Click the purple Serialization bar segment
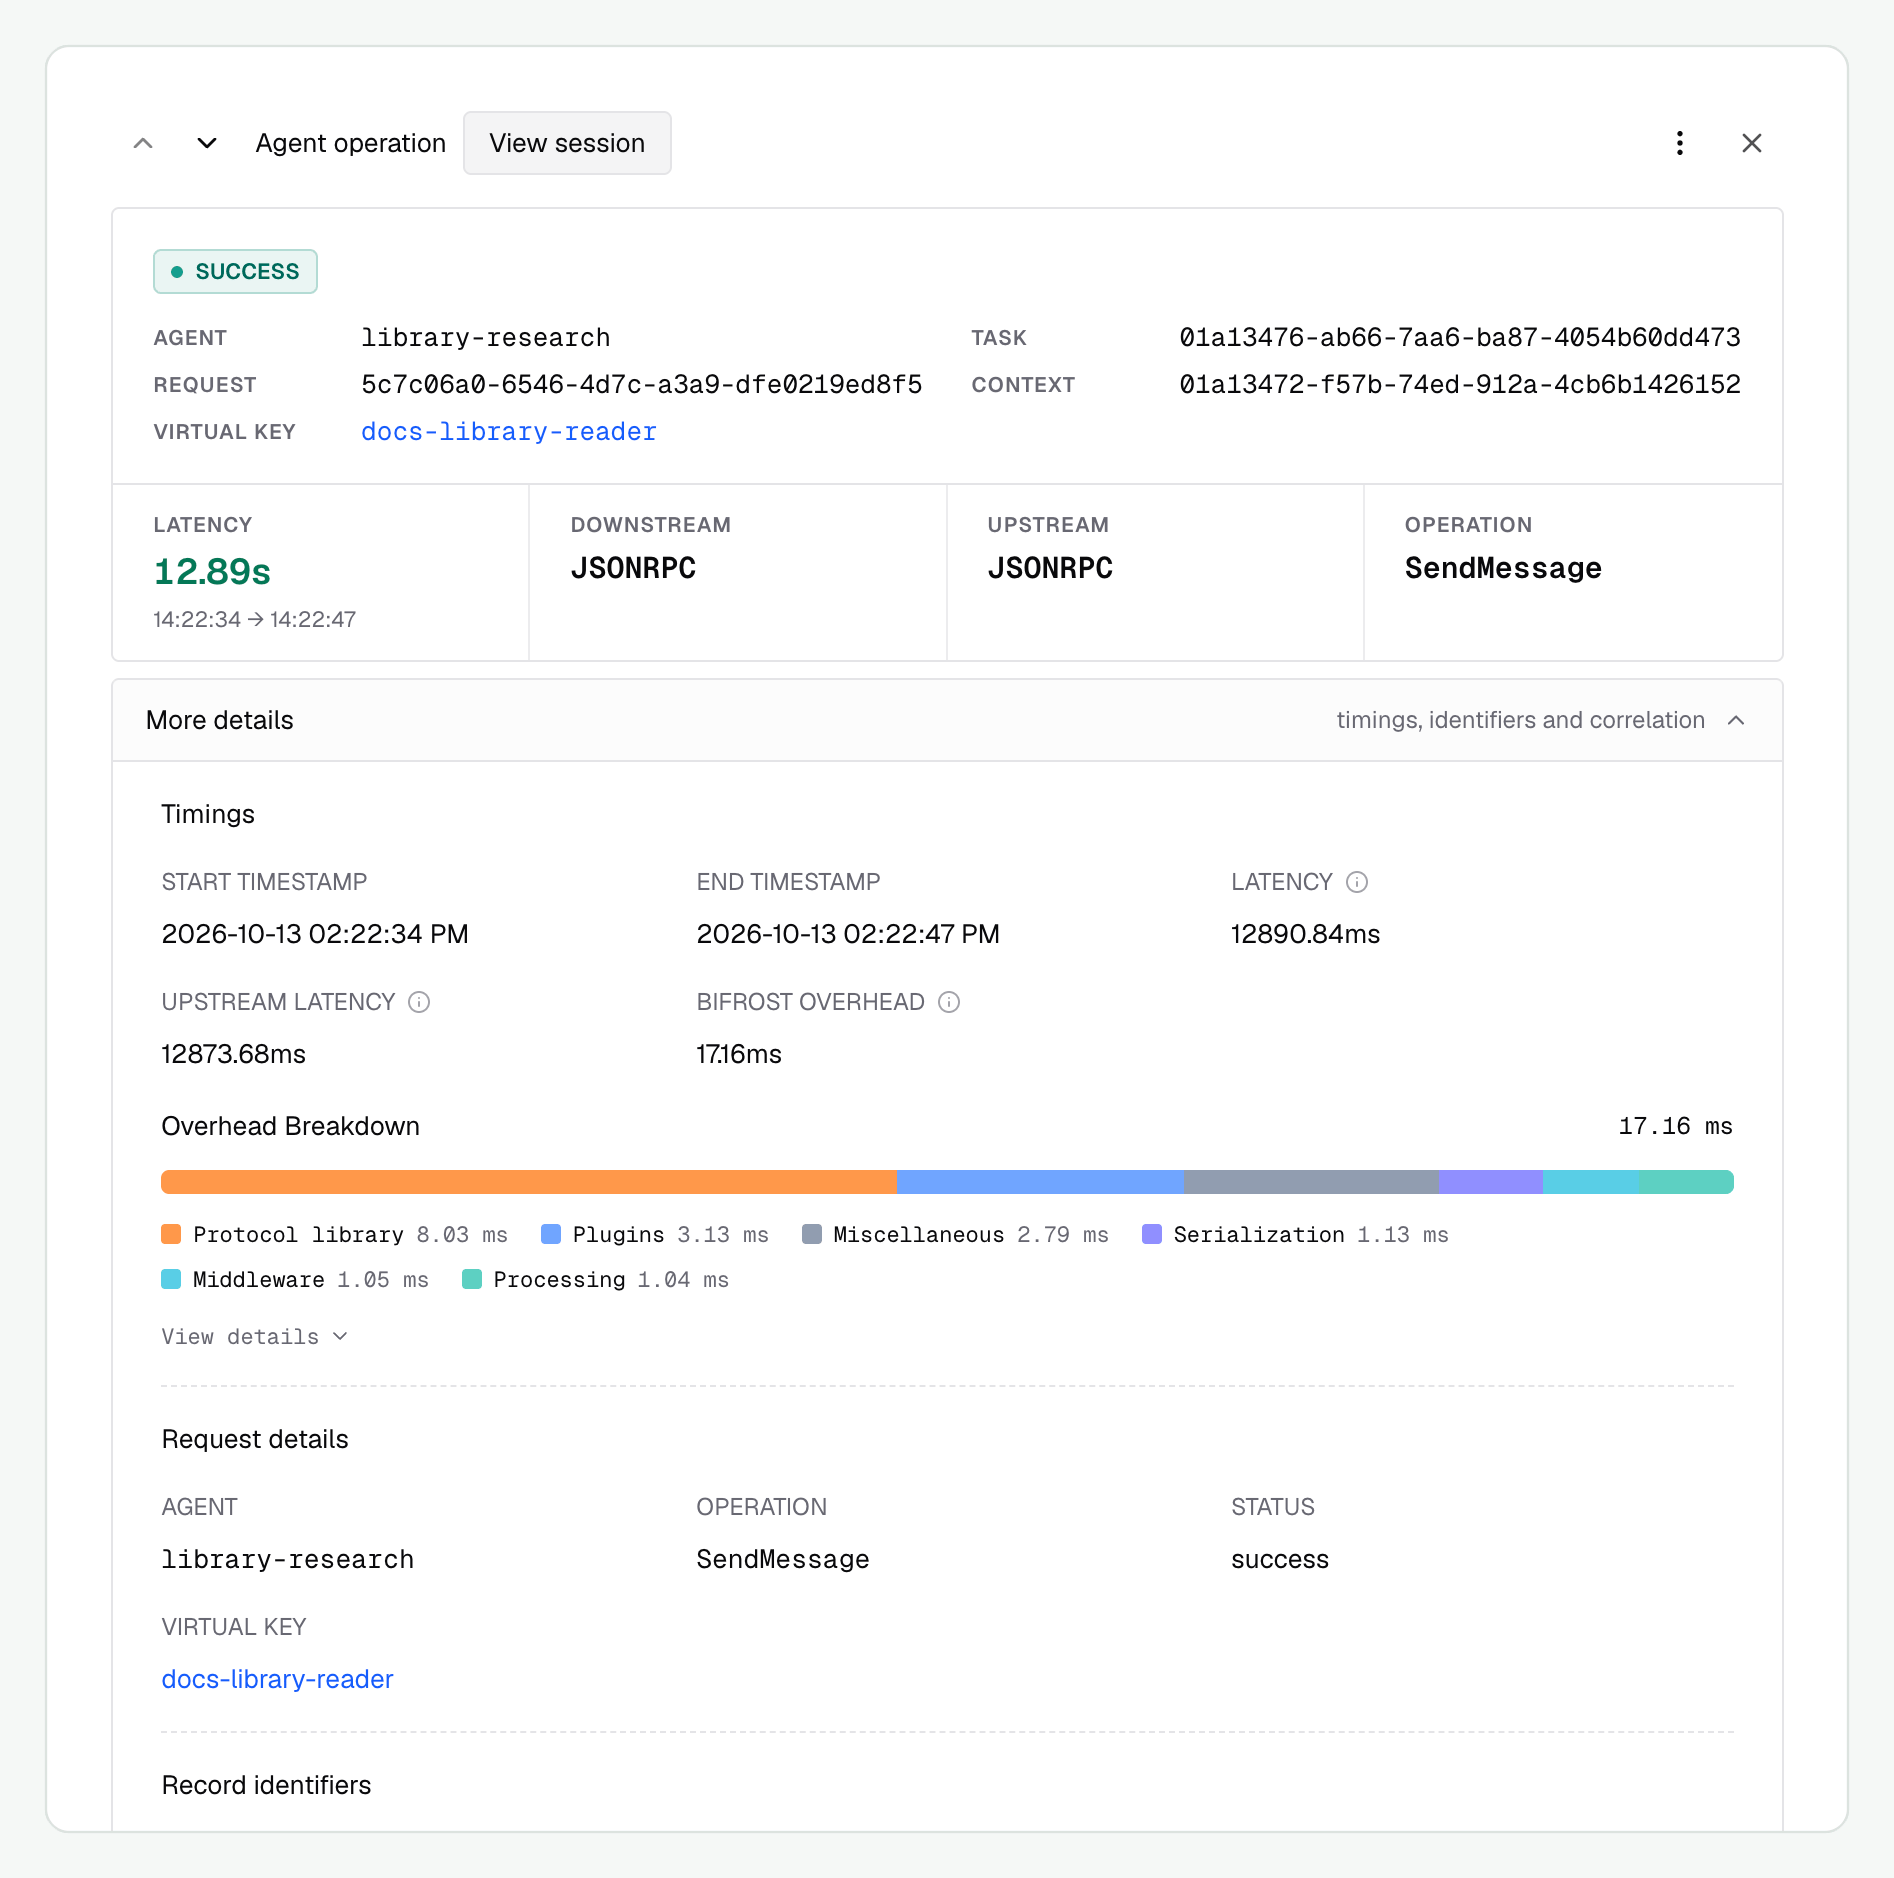 (1491, 1182)
